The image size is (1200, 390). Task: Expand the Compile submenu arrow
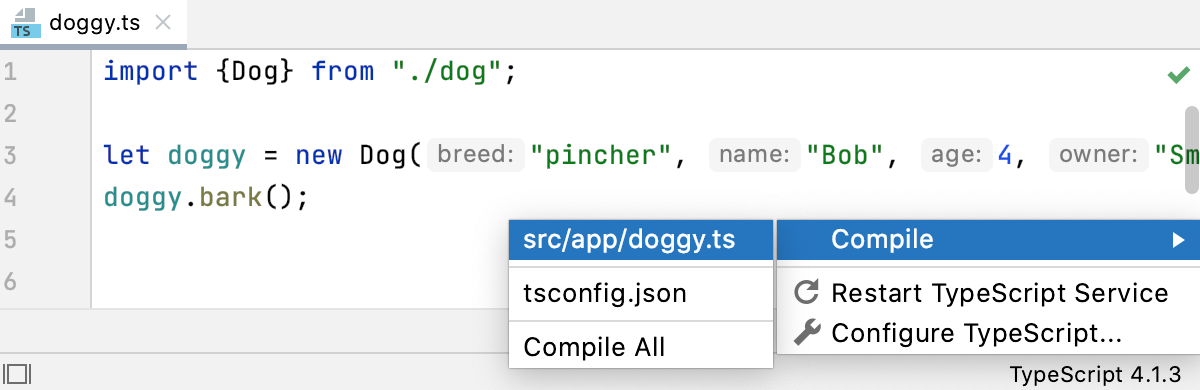(x=1178, y=240)
